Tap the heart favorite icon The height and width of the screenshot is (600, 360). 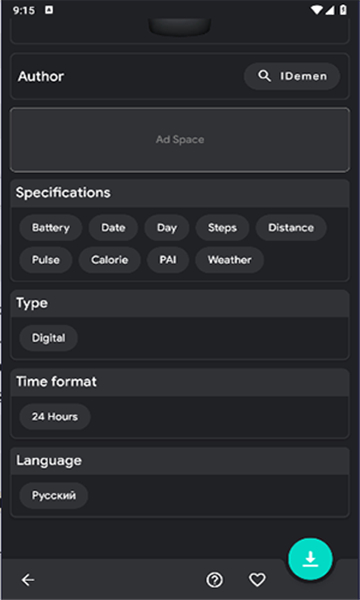[x=257, y=580]
